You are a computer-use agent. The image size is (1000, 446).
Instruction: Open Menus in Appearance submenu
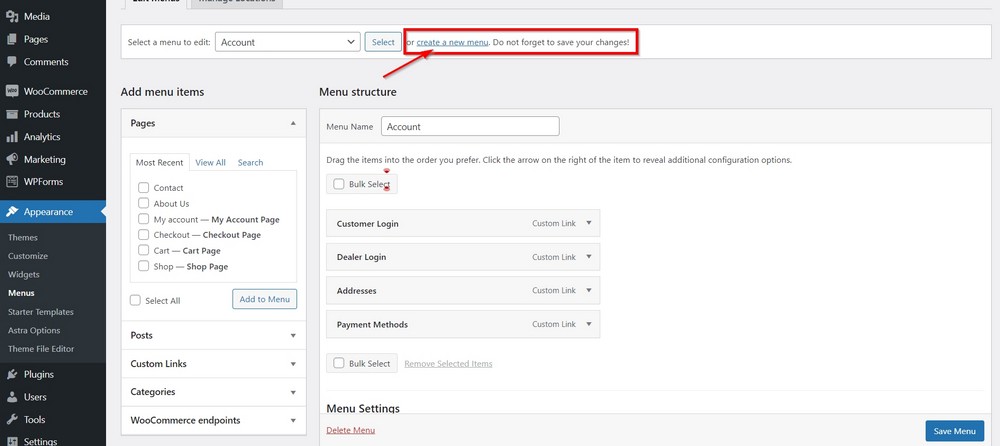pyautogui.click(x=21, y=294)
